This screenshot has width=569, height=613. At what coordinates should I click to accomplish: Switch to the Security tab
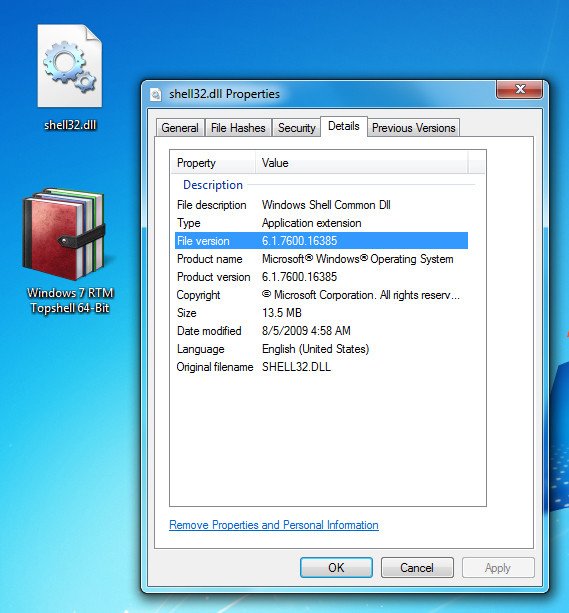(296, 128)
